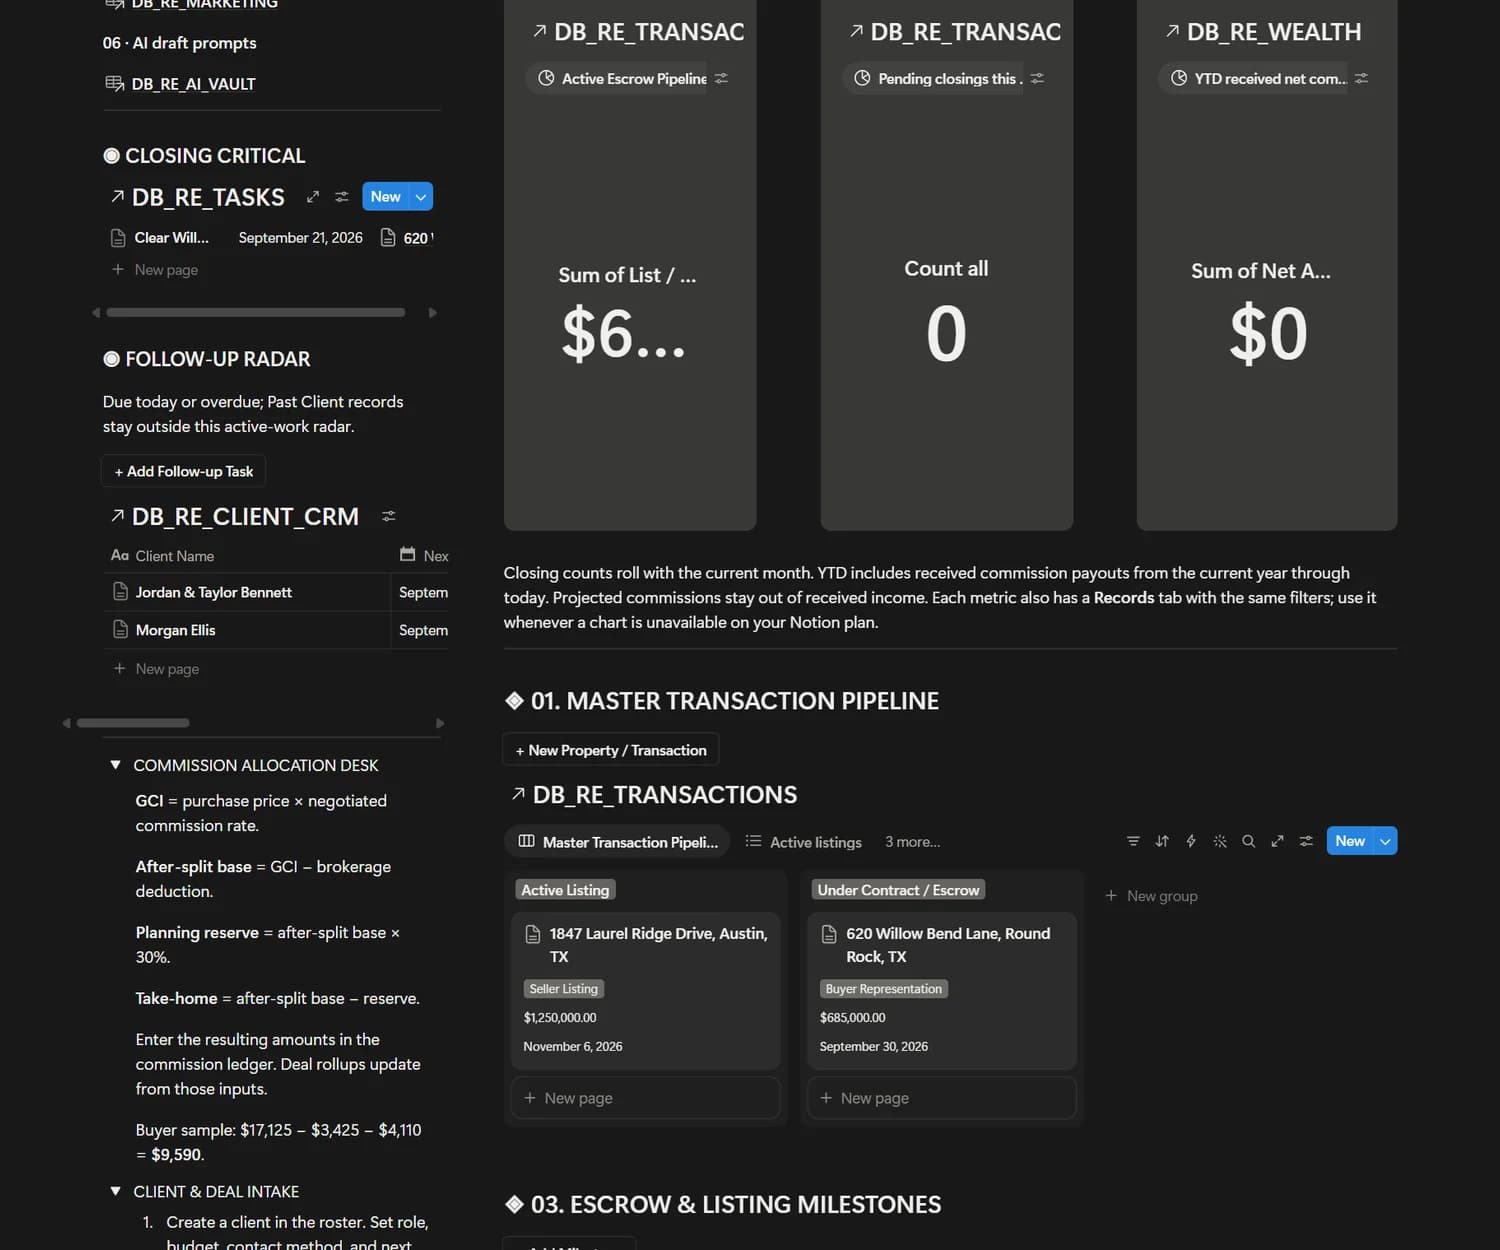Add New page under Active Listing
This screenshot has height=1250, width=1500.
coord(645,1098)
